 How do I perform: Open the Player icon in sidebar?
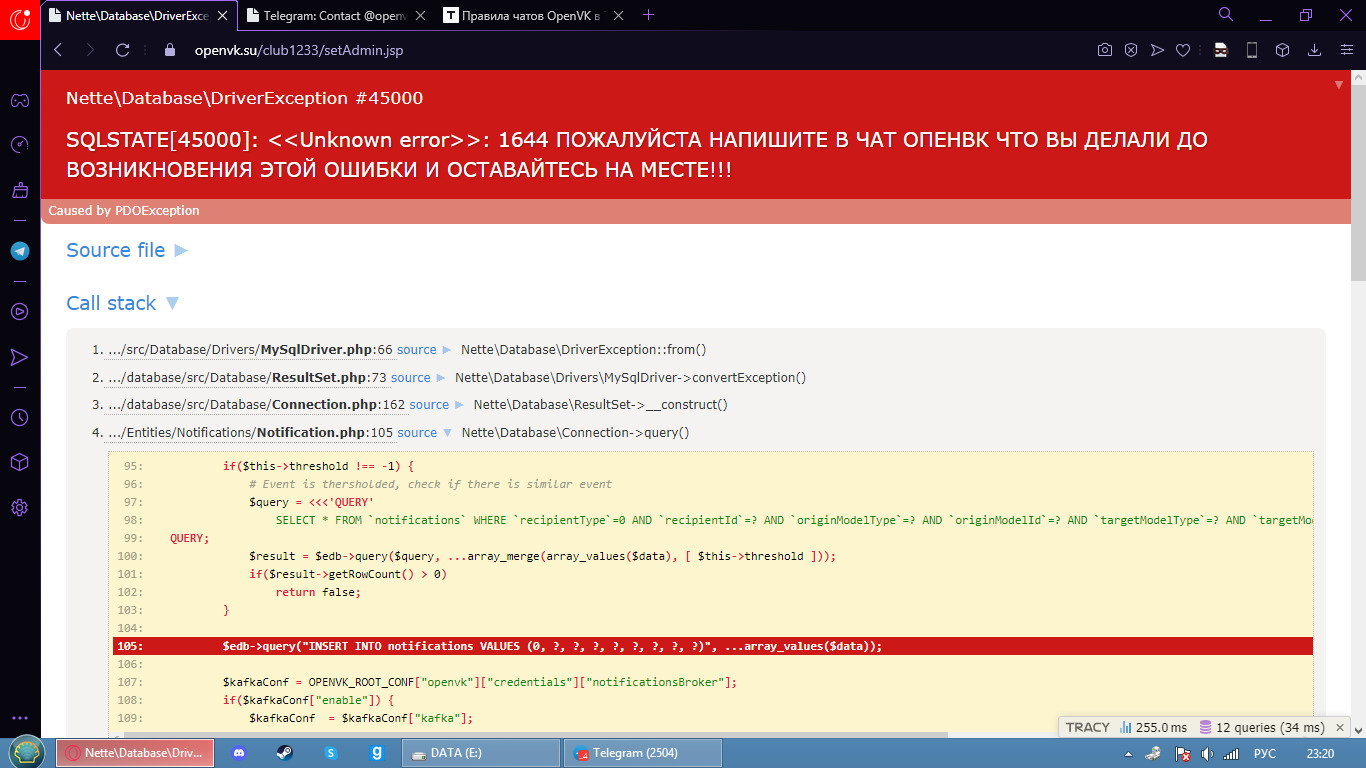pos(19,311)
